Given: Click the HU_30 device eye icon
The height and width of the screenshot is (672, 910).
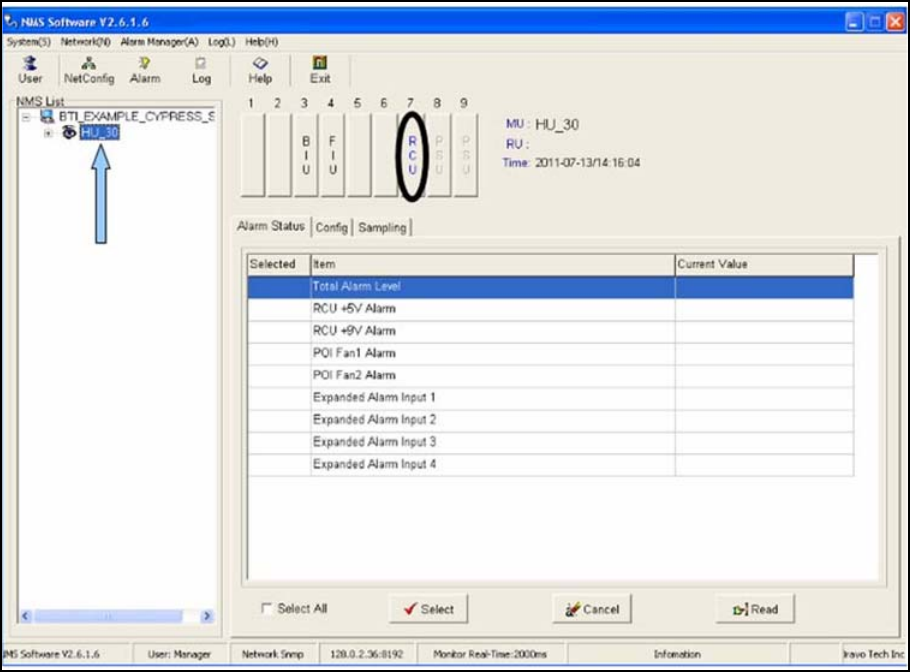Looking at the screenshot, I should [x=69, y=132].
